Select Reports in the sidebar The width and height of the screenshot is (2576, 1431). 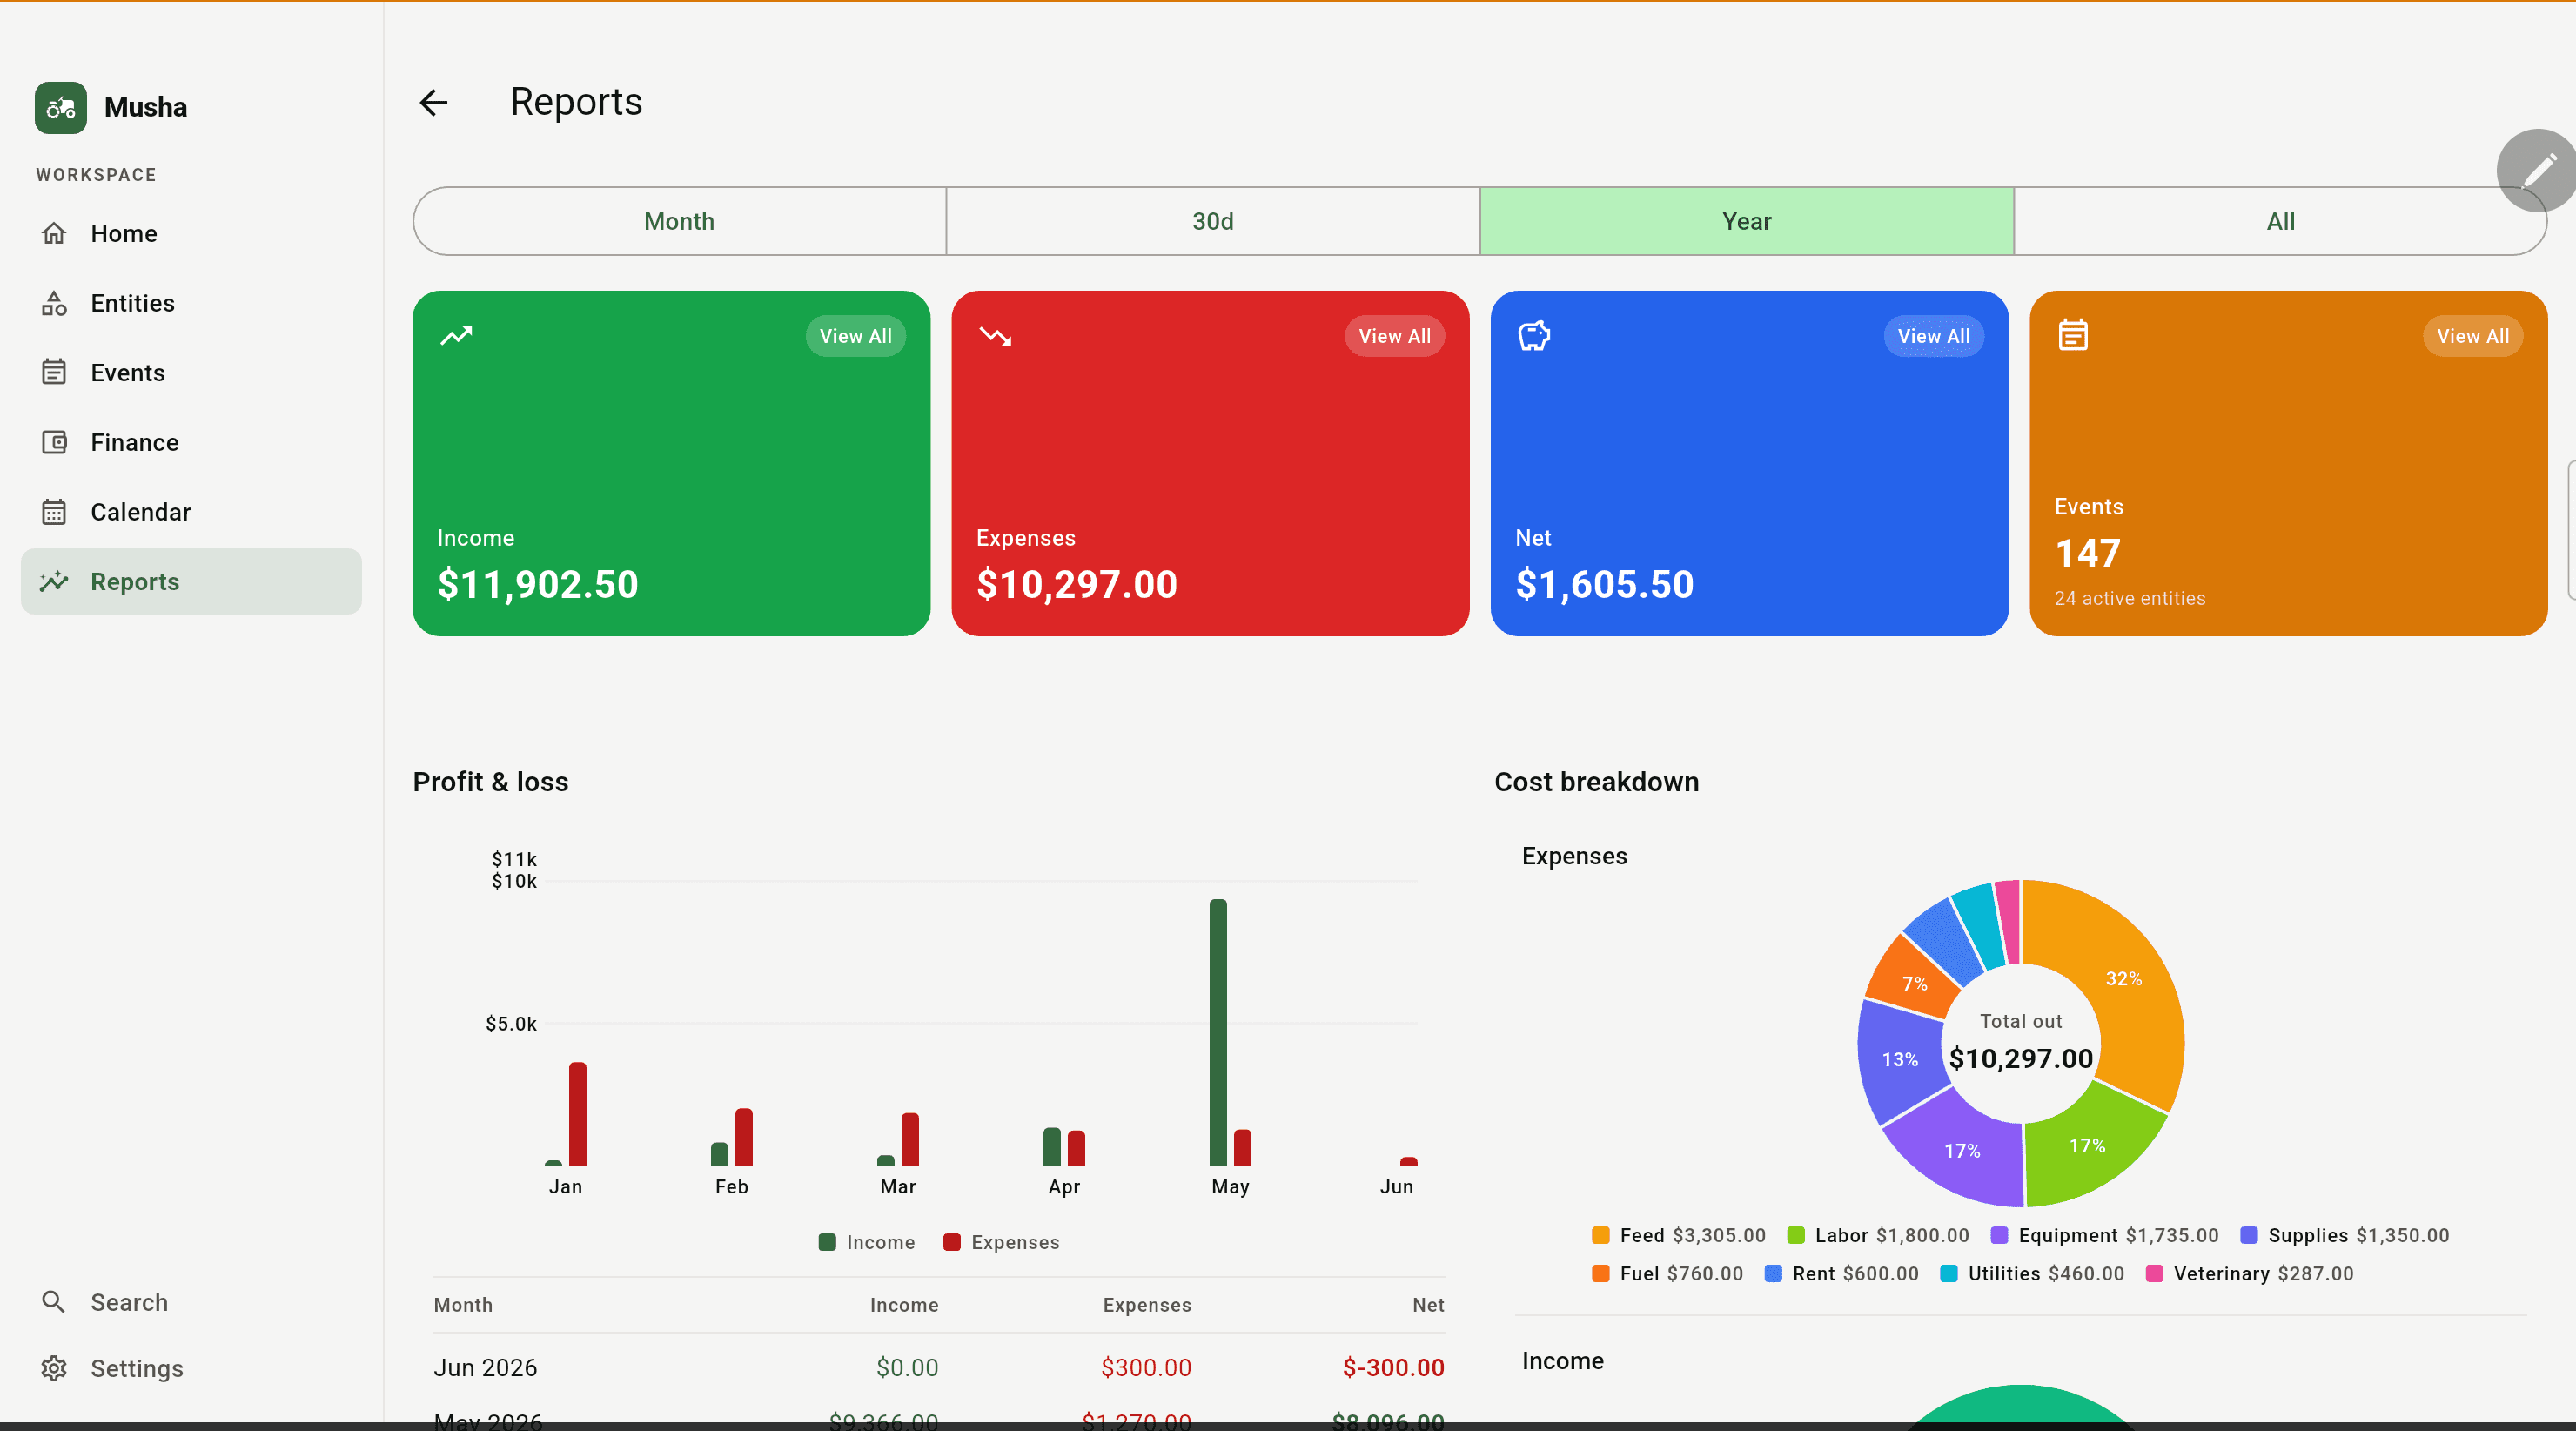[x=191, y=581]
